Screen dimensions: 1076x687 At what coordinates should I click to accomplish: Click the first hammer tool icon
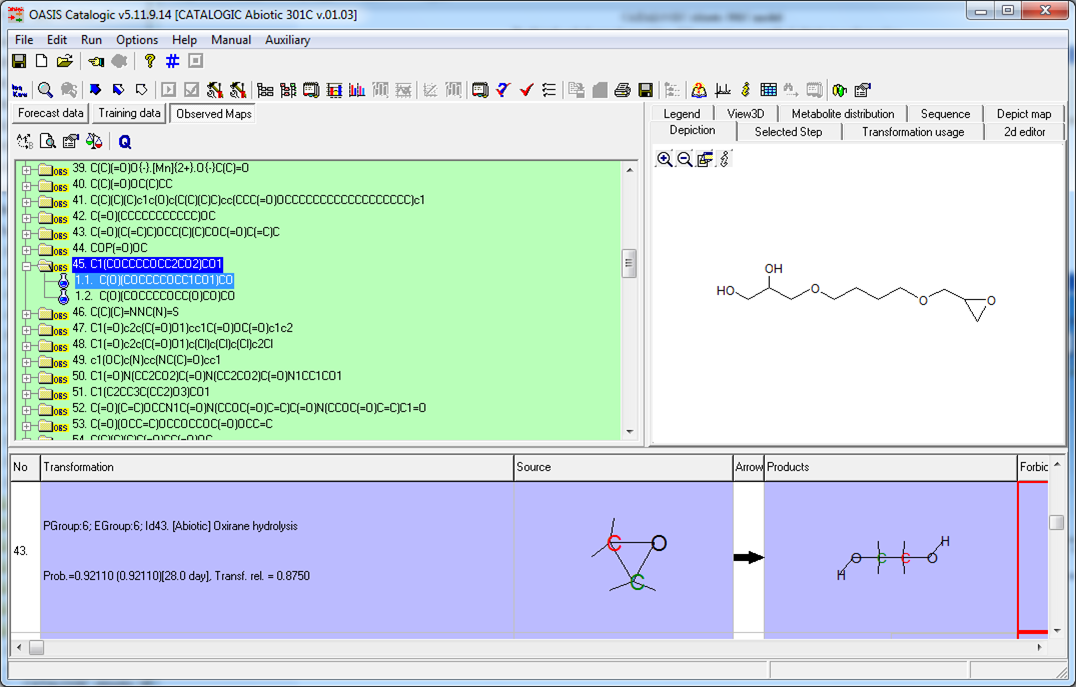(x=215, y=90)
